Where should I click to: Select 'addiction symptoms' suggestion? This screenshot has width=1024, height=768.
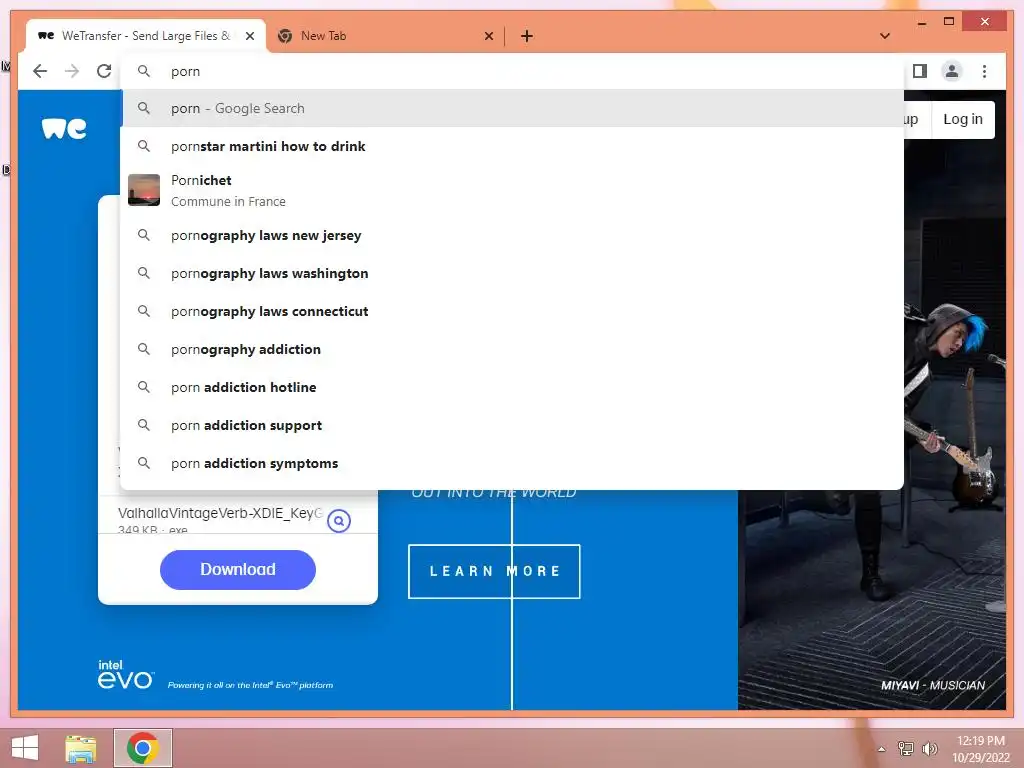point(513,463)
